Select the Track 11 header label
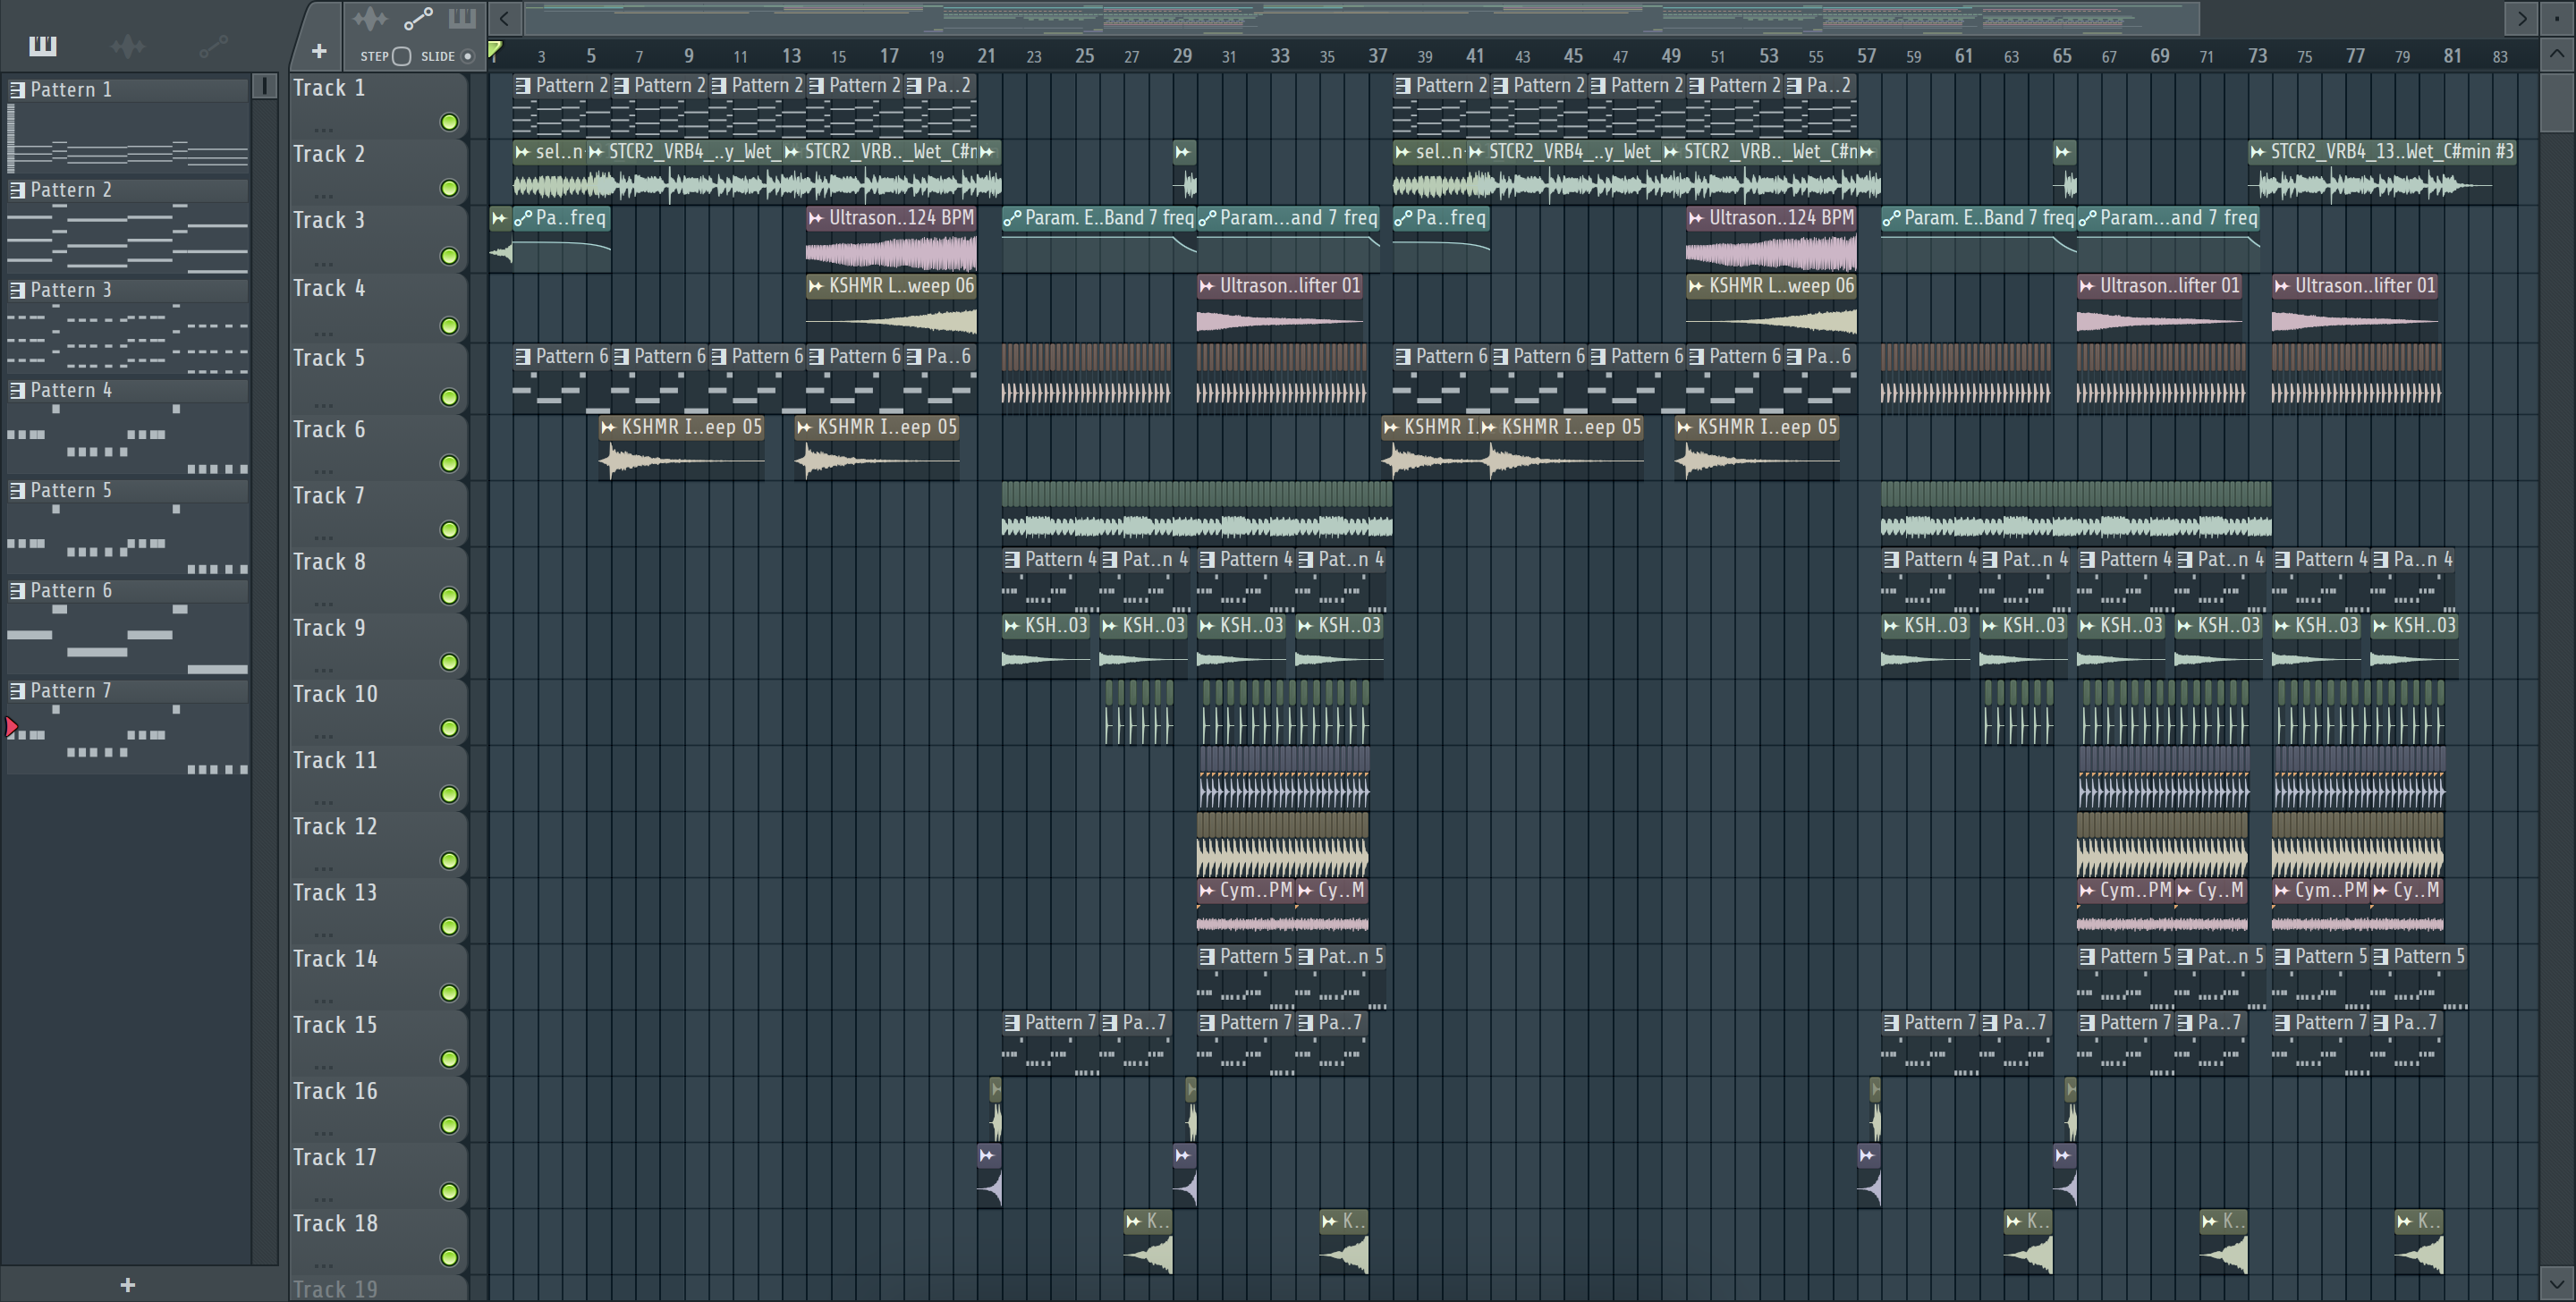Image resolution: width=2576 pixels, height=1302 pixels. point(335,760)
